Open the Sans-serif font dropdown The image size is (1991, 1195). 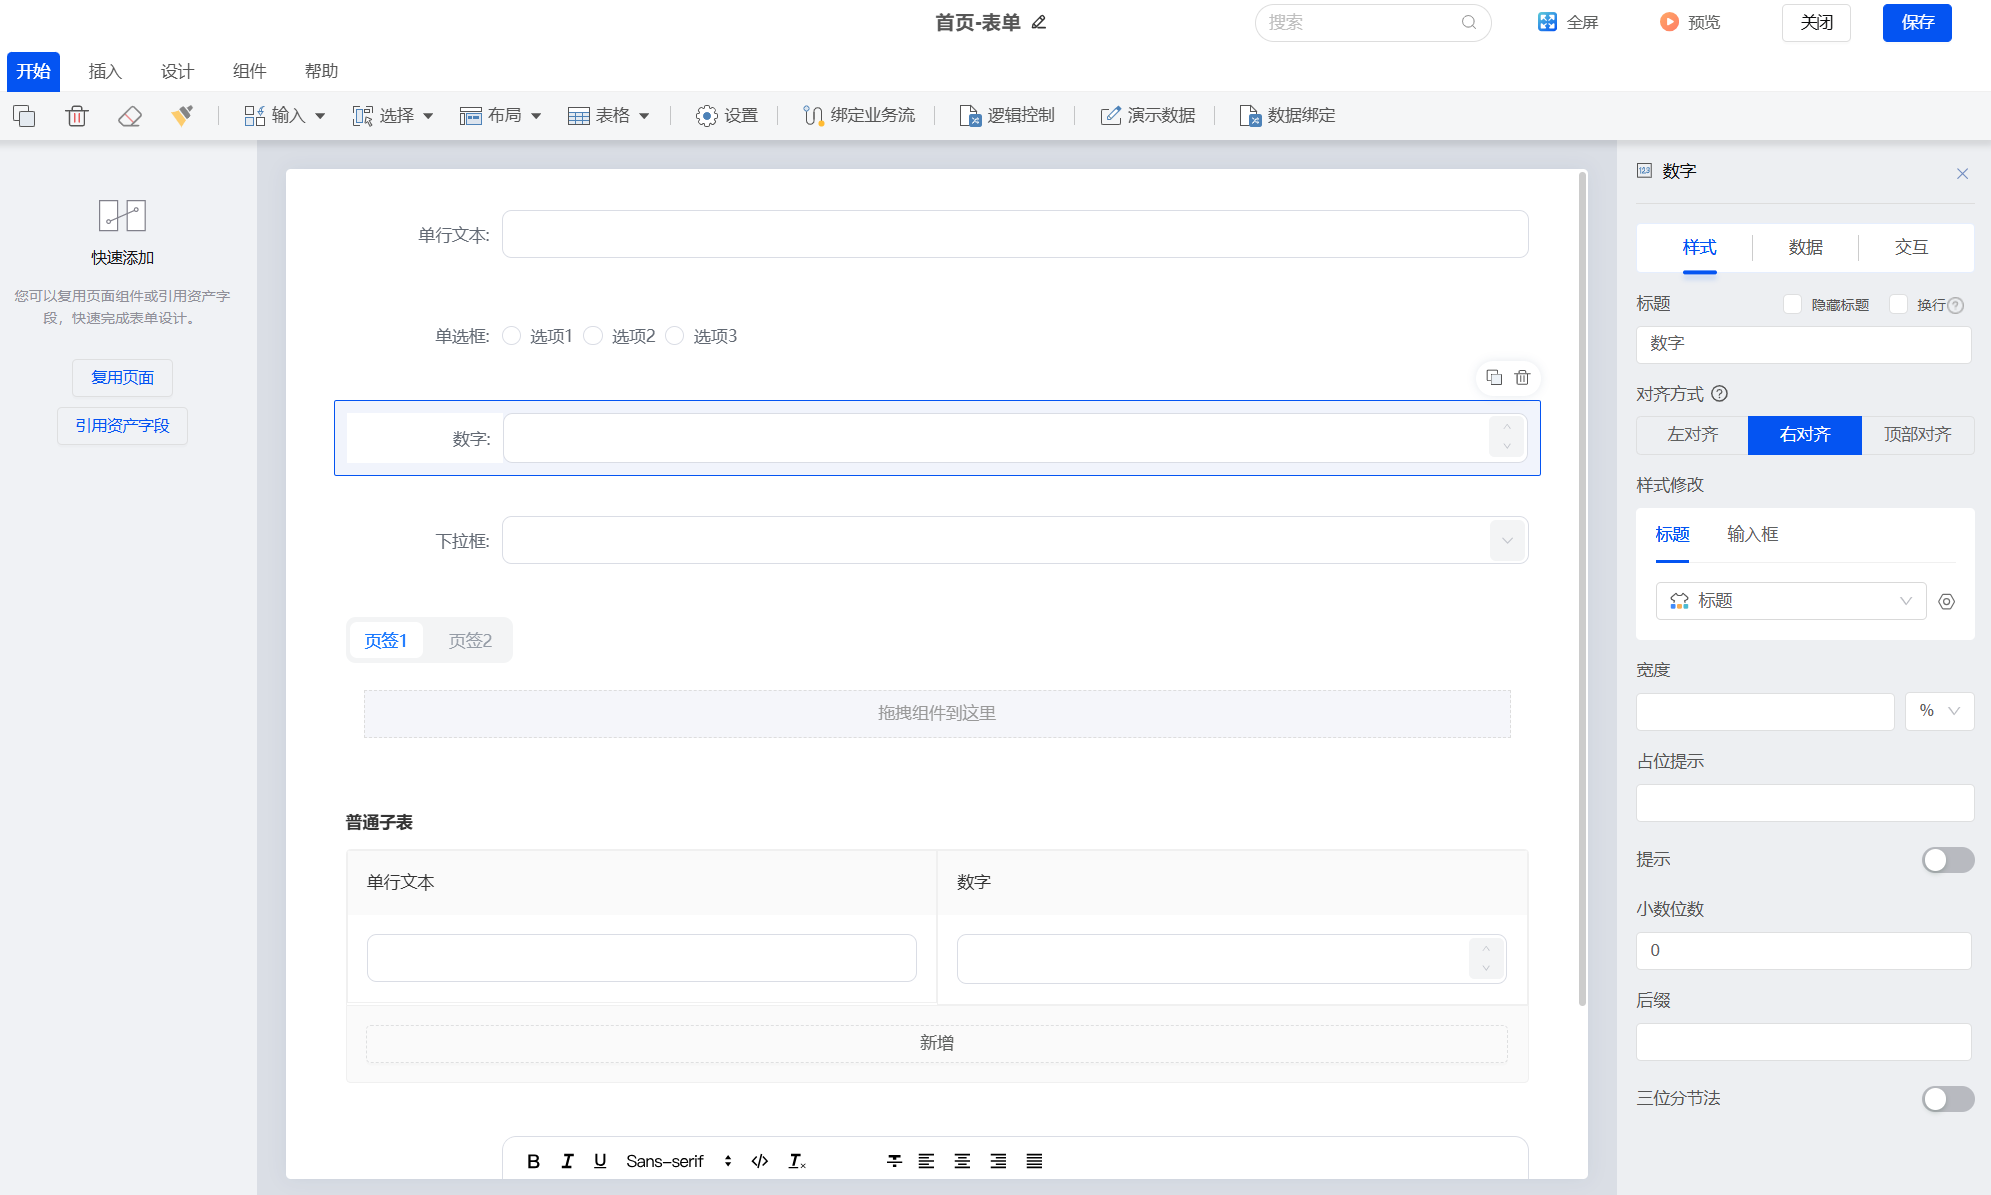pos(679,1161)
